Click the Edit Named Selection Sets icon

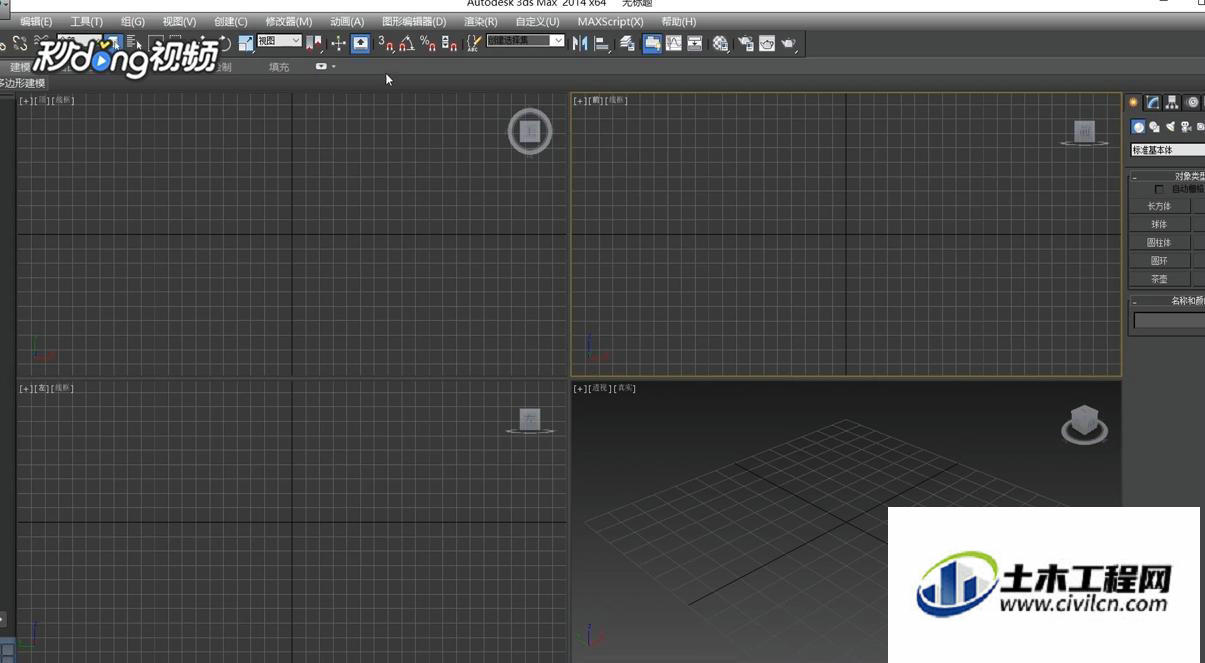coord(473,43)
